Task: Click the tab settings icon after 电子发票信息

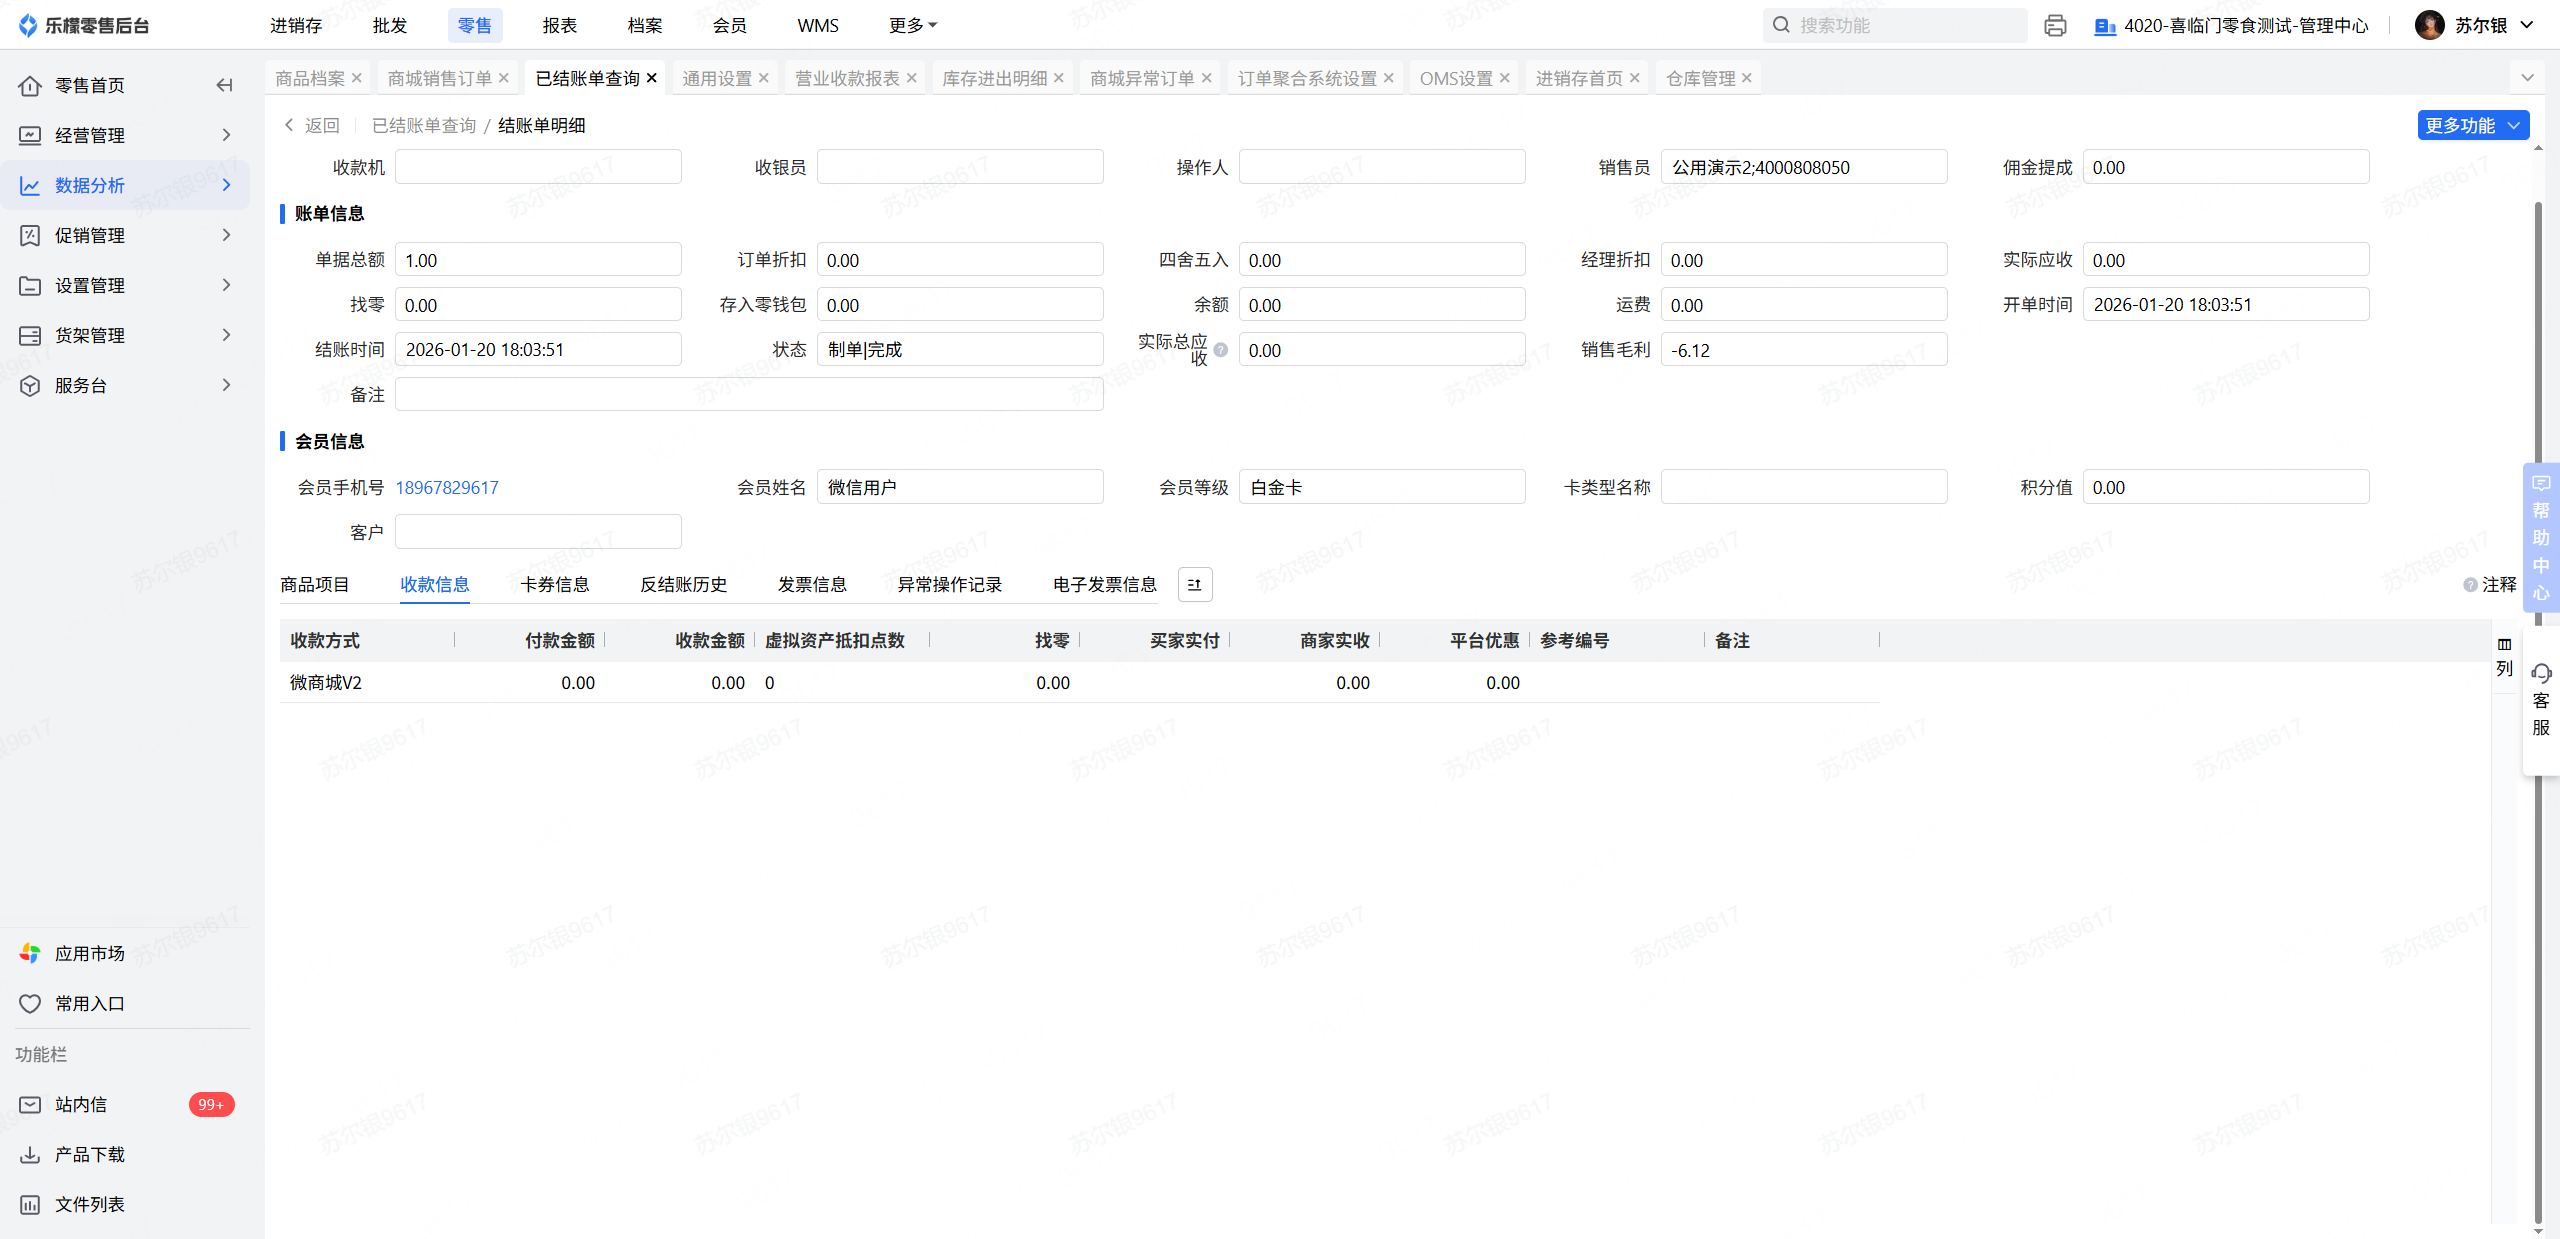Action: [x=1195, y=585]
